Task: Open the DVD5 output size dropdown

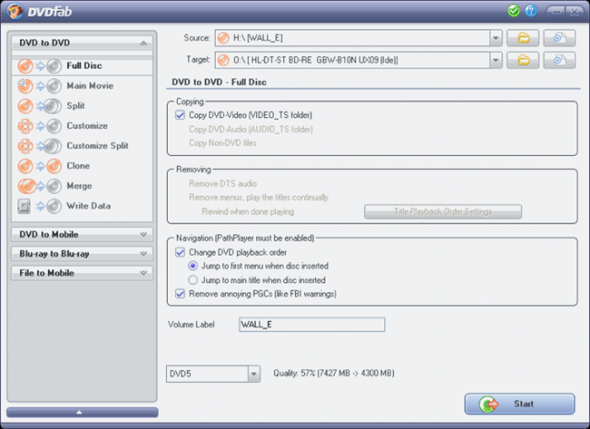Action: point(254,374)
